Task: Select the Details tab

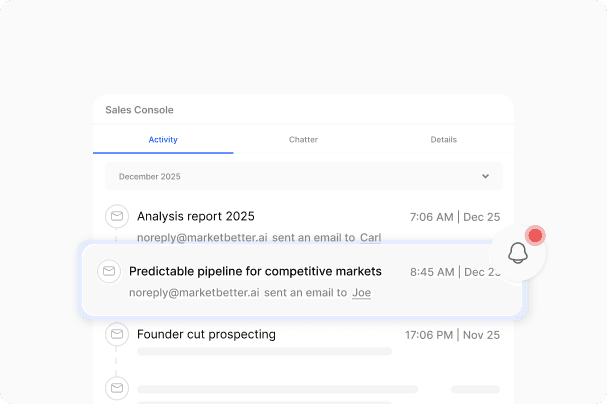Action: 443,140
